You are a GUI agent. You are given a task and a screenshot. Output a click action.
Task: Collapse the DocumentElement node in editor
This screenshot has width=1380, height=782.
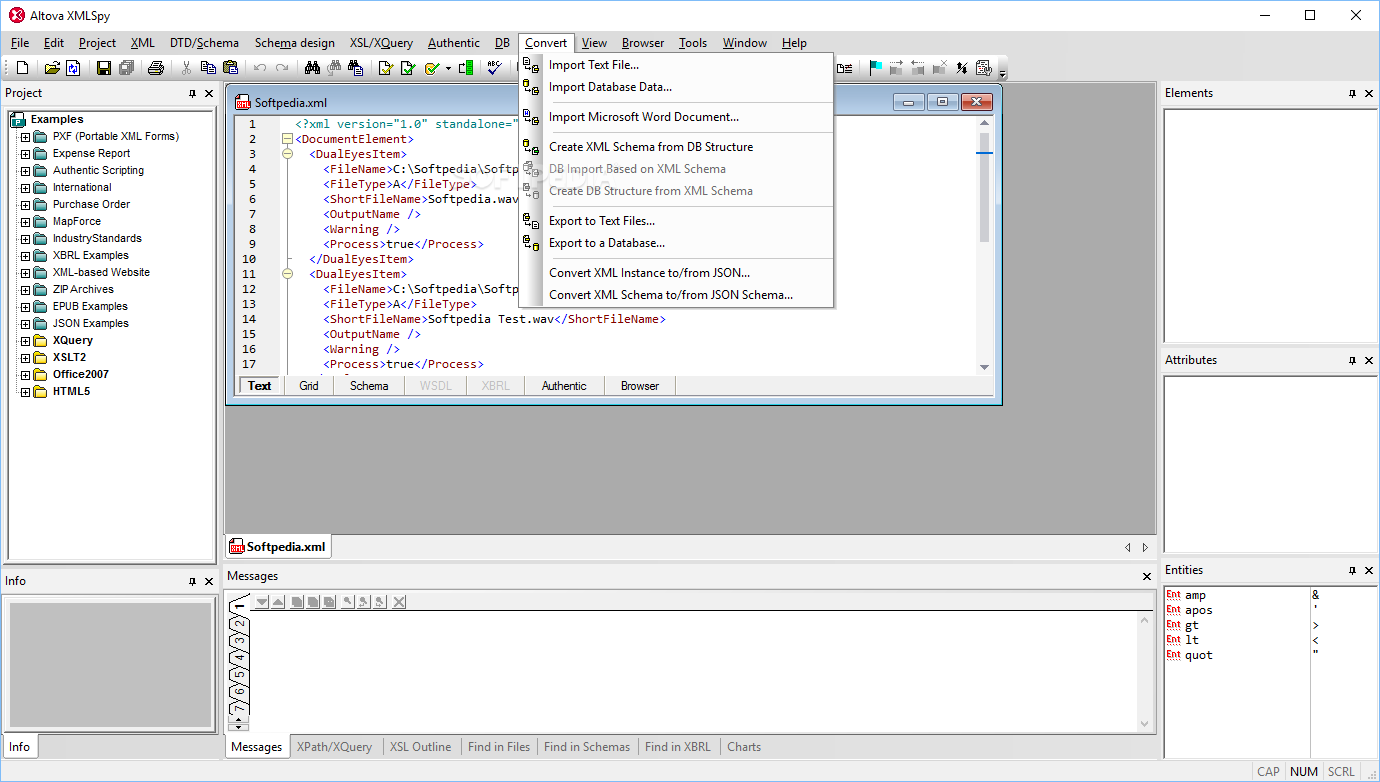pyautogui.click(x=287, y=139)
